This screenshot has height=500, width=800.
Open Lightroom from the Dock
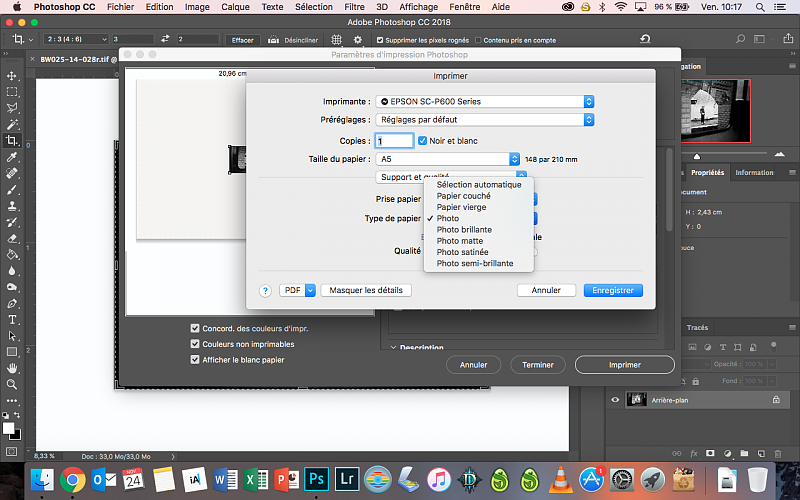click(x=349, y=479)
